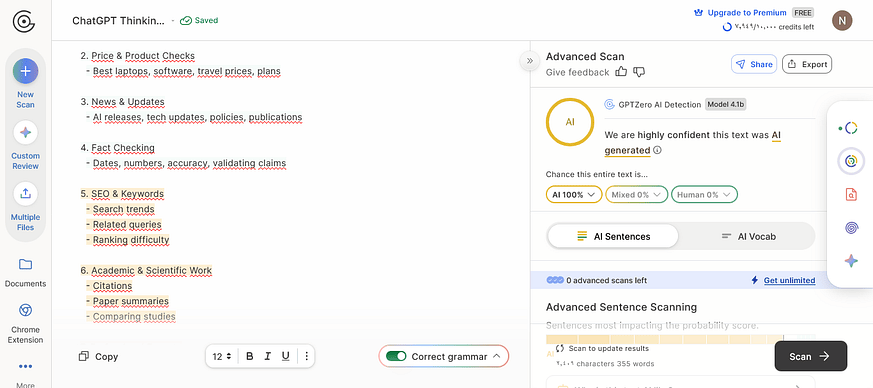Change the font size 12 stepper
The height and width of the screenshot is (388, 873).
point(222,356)
